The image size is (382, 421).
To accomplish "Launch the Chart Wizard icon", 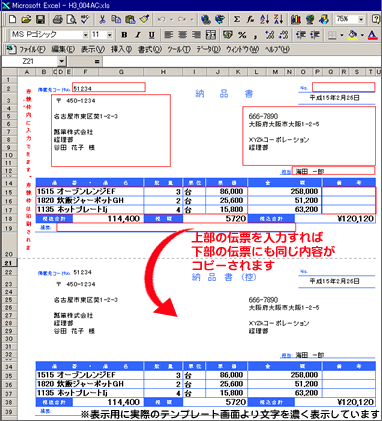I will coord(296,20).
